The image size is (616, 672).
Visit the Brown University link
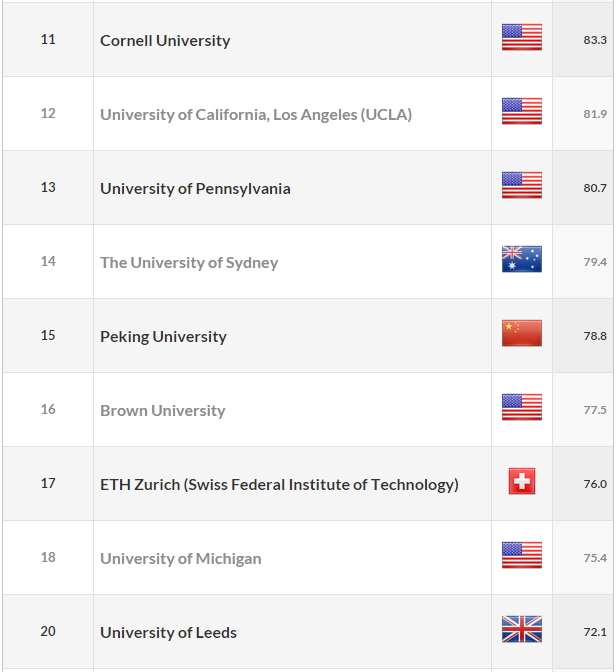tap(162, 411)
